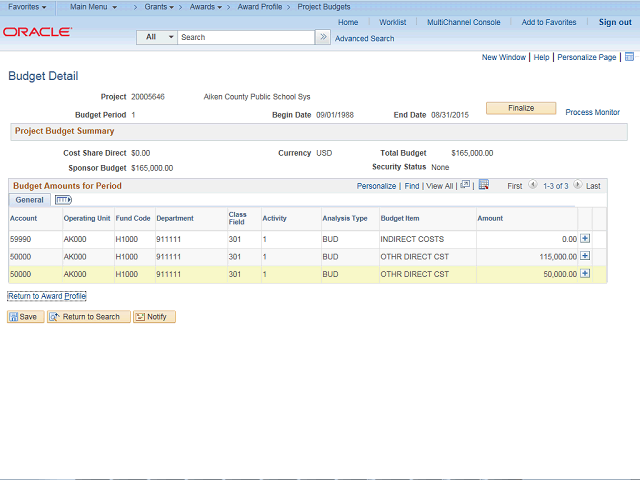Click the Zoom grid popup icon
The image size is (640, 480).
(x=465, y=185)
